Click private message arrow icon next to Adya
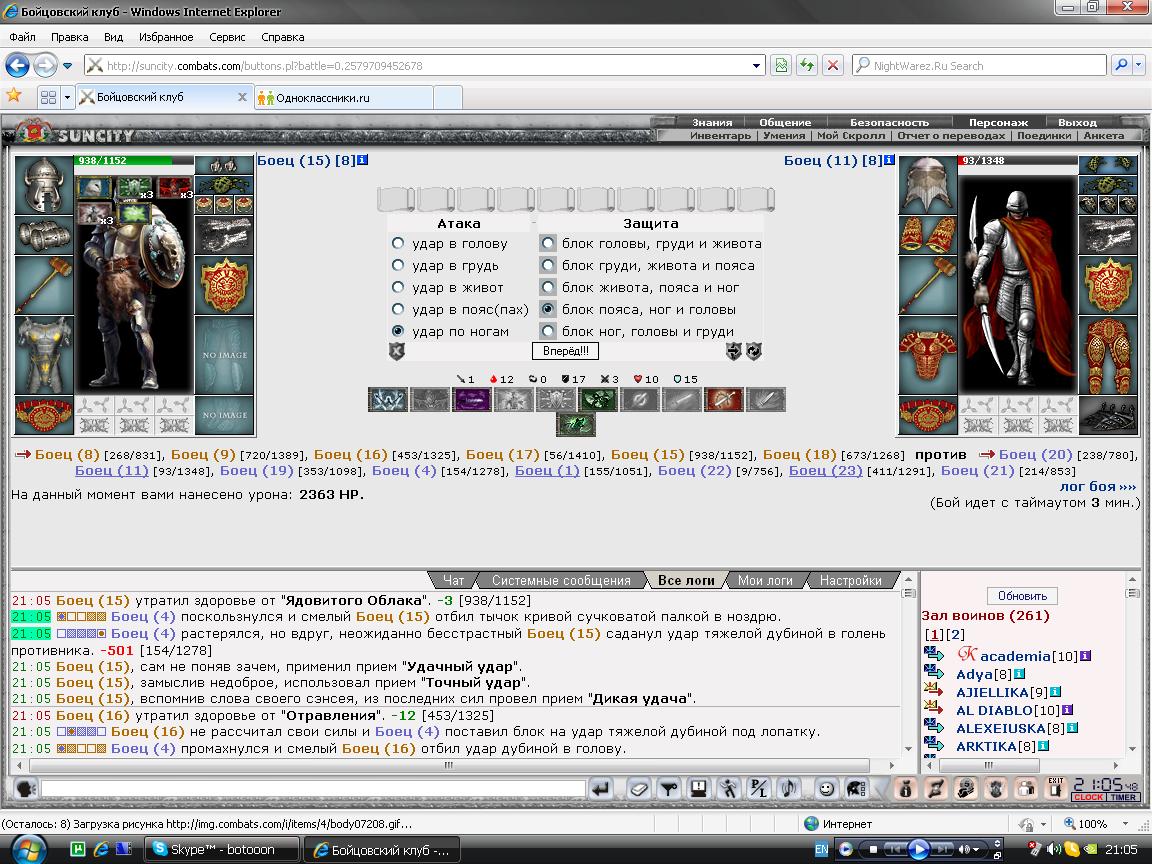 point(934,672)
